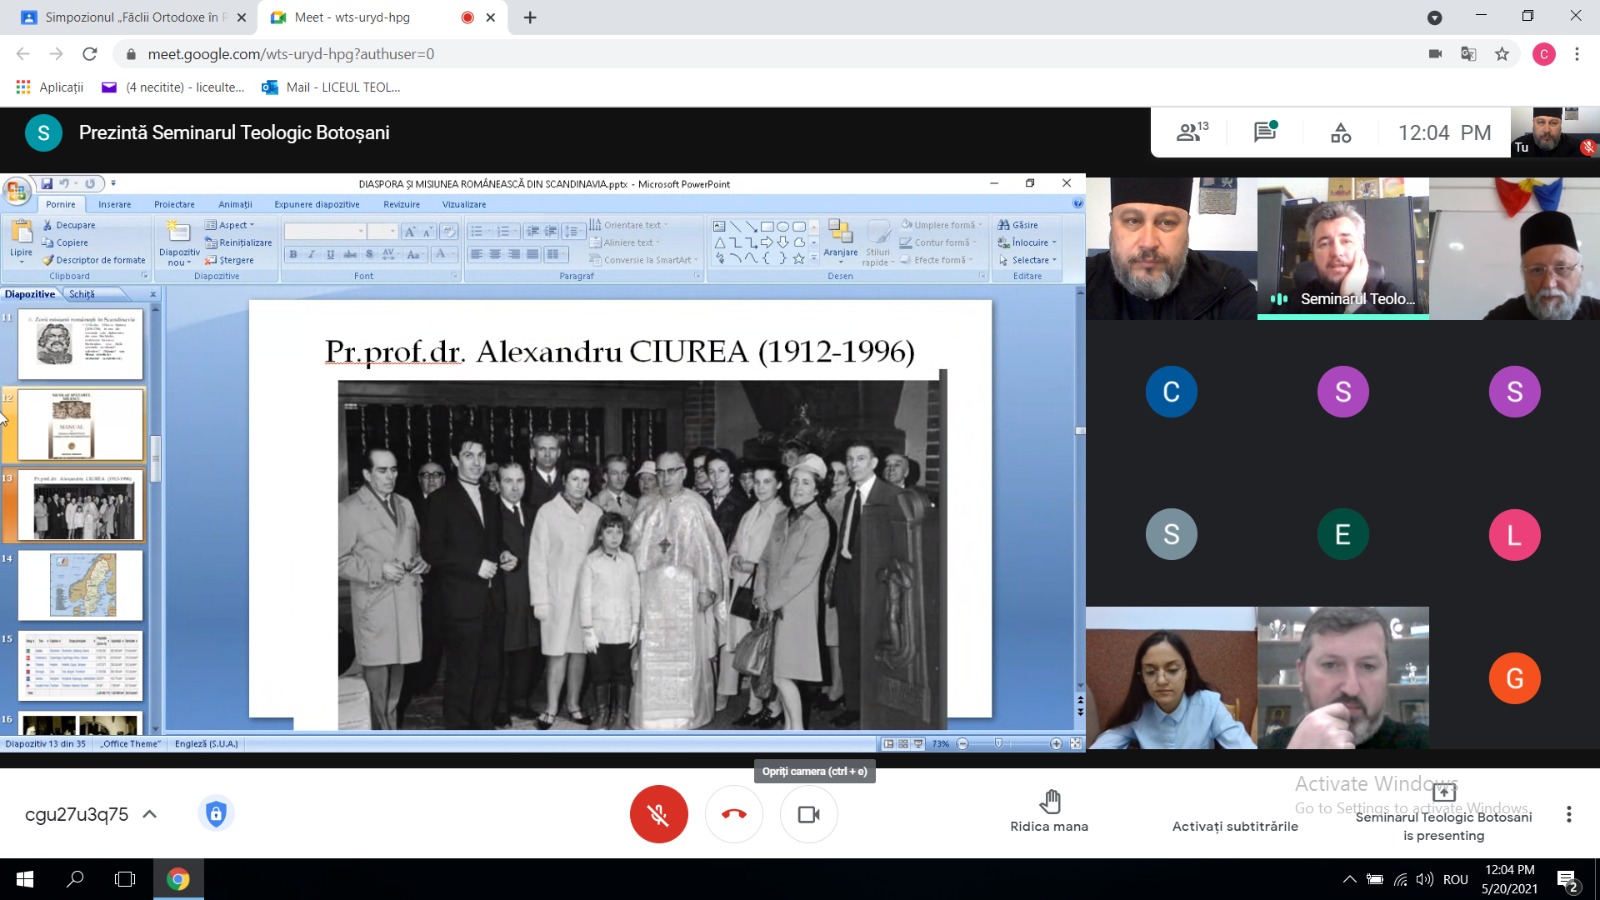
Task: Show hidden system tray icons chevron
Action: (x=1349, y=880)
